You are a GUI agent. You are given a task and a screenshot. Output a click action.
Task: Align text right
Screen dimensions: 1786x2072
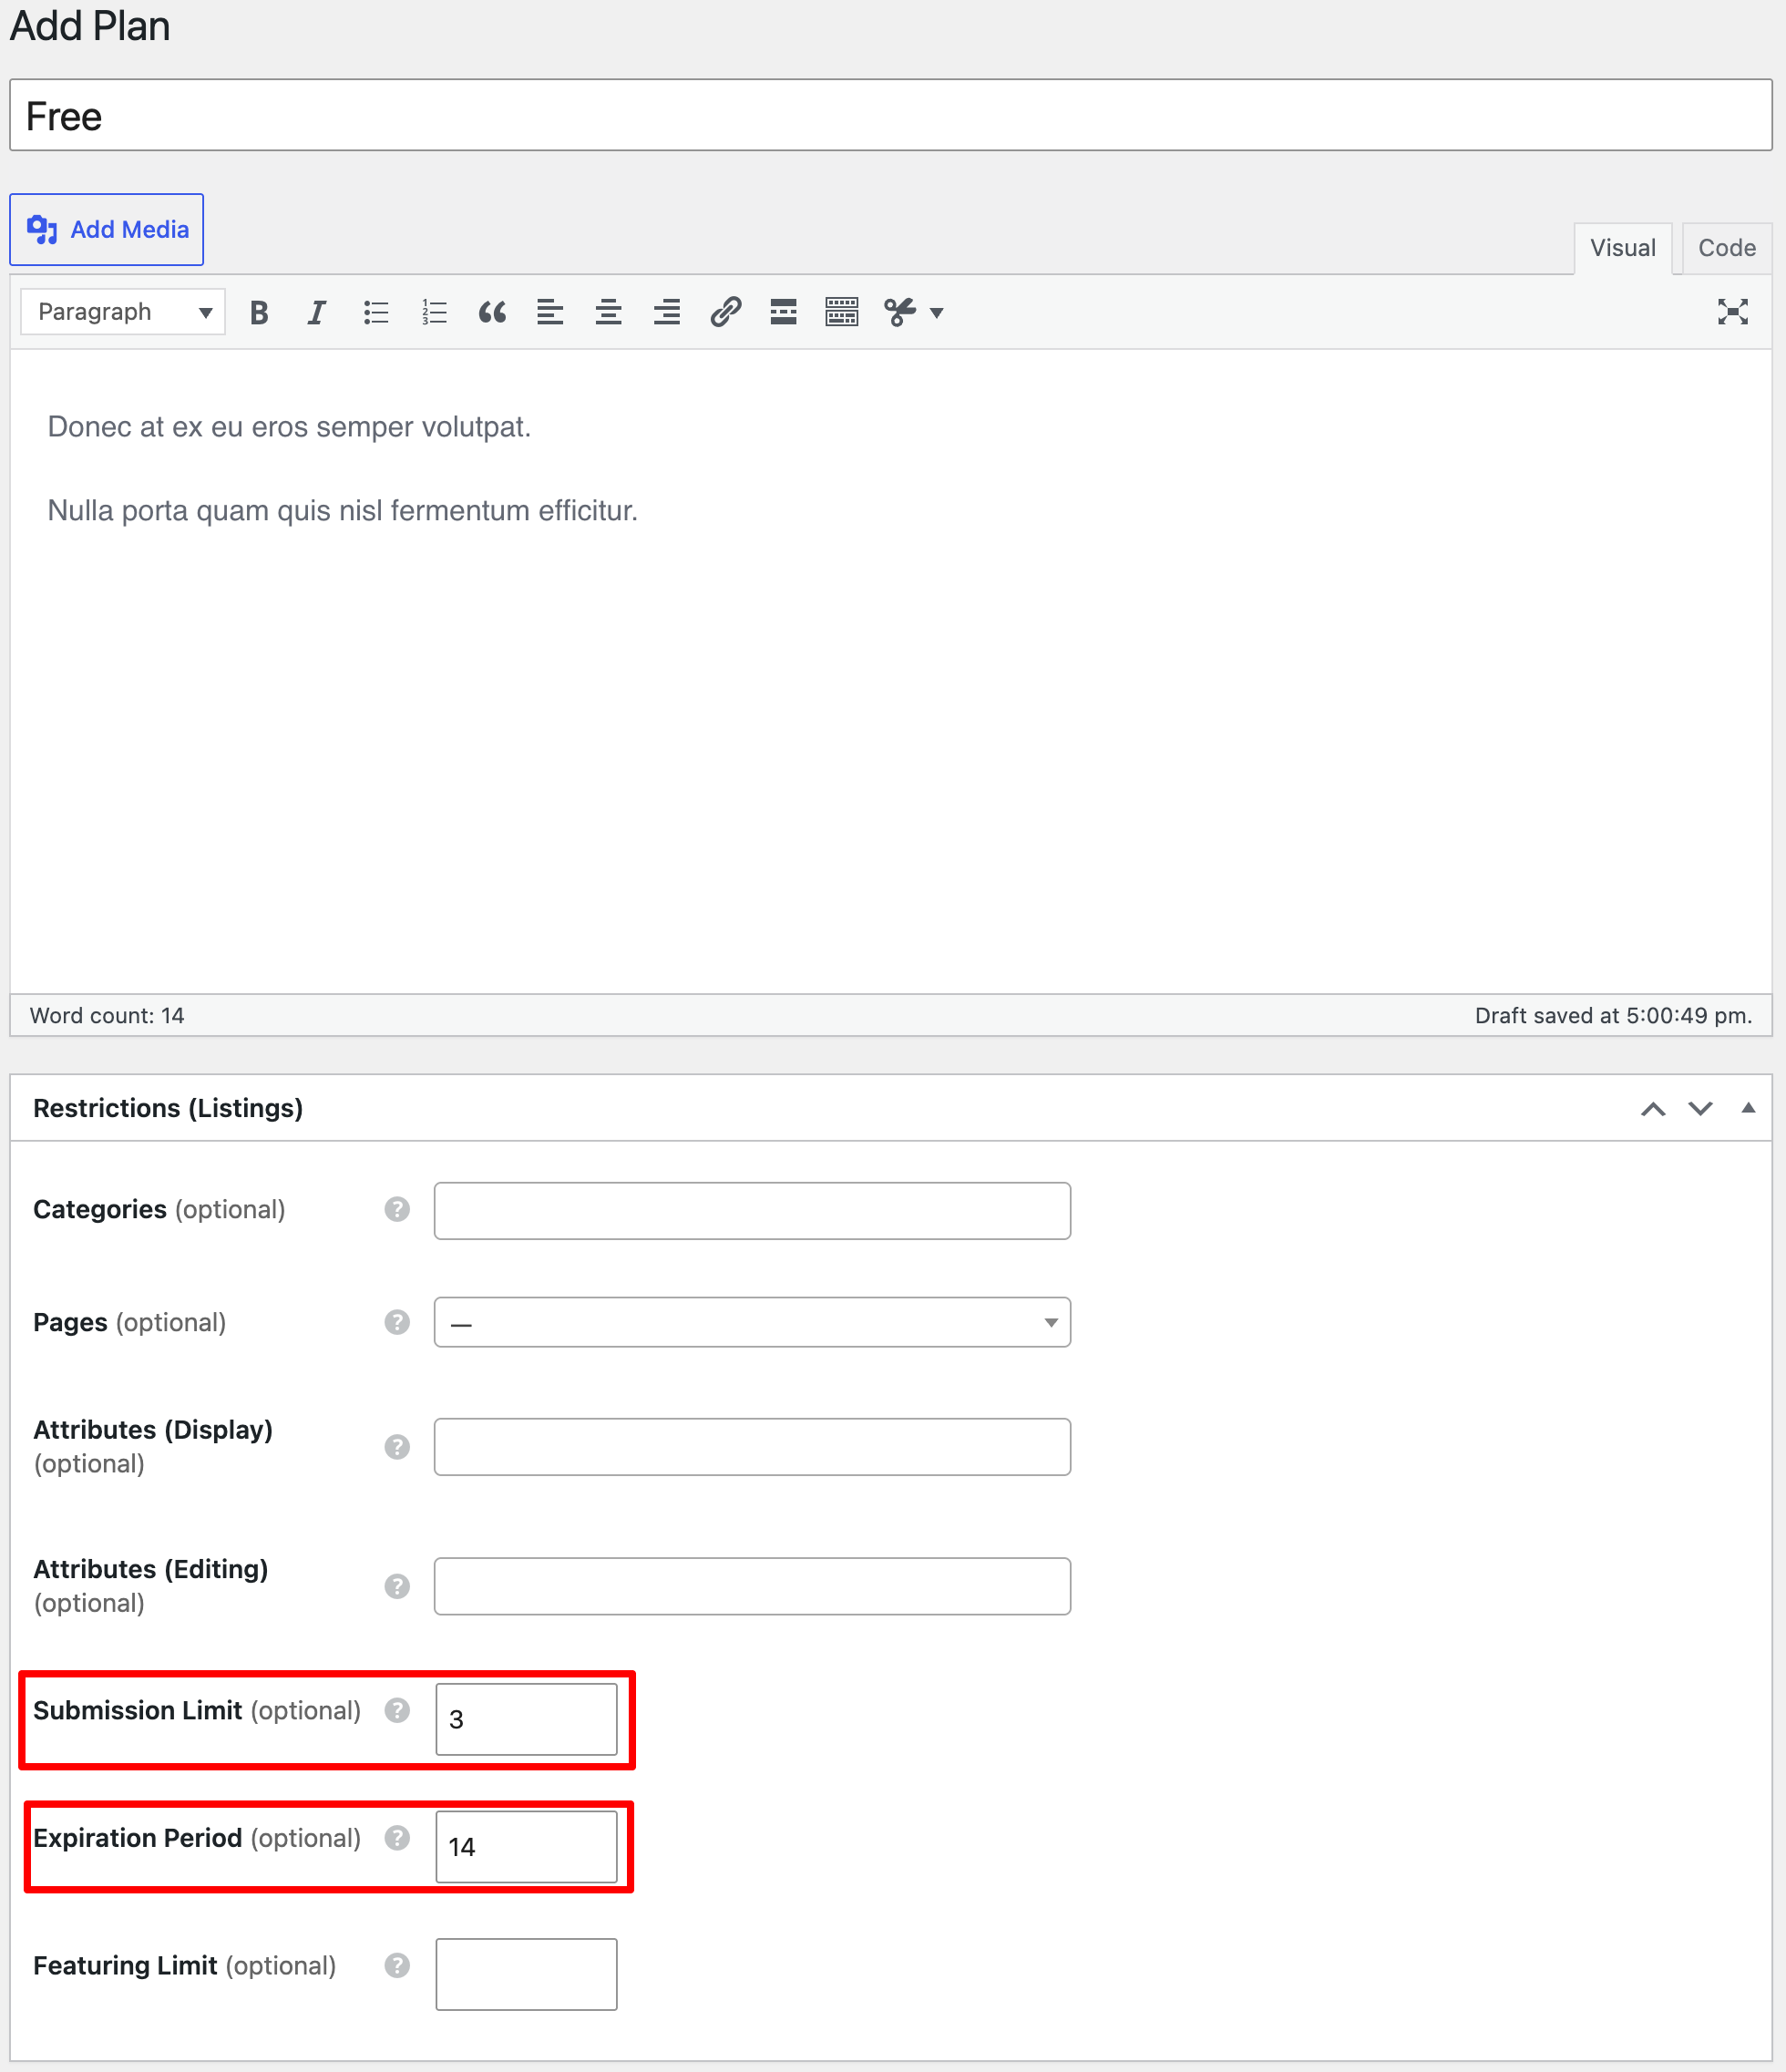667,312
